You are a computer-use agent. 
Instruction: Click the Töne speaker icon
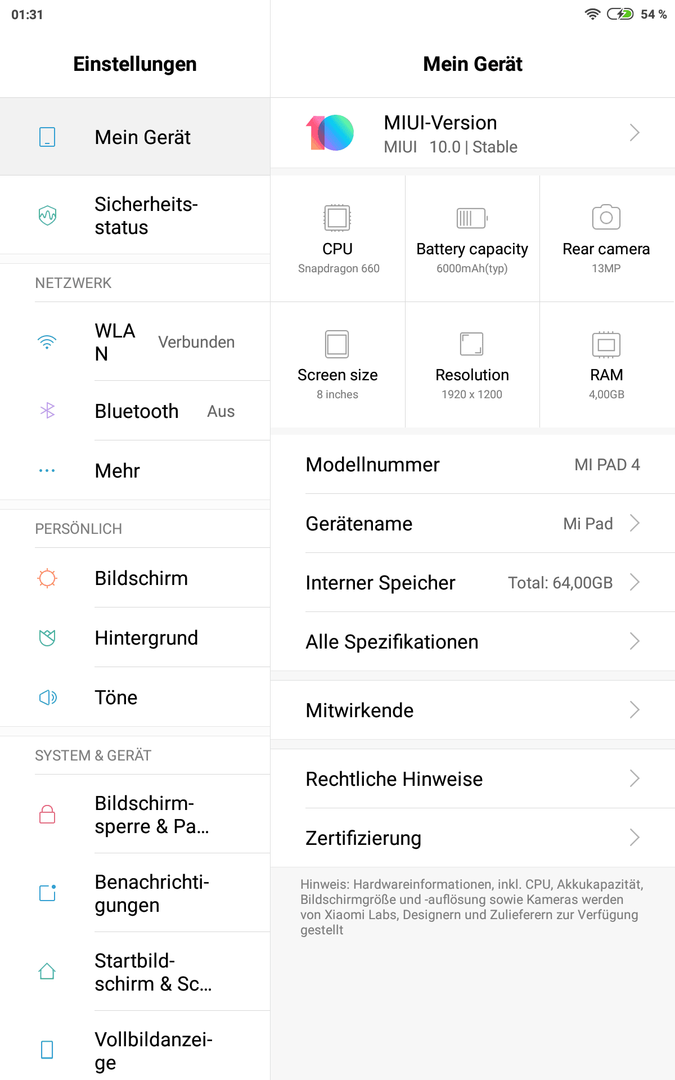coord(48,697)
